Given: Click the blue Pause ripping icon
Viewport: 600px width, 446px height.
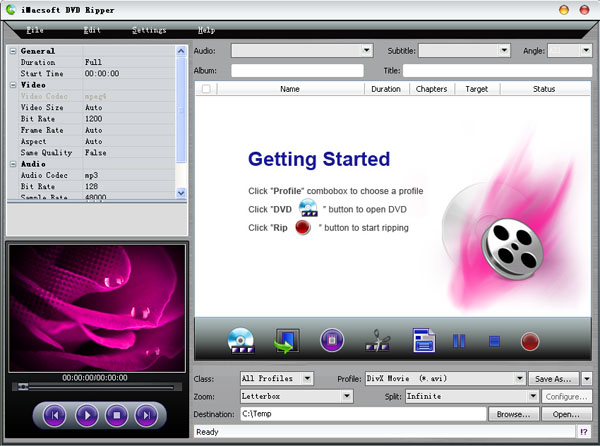Looking at the screenshot, I should click(459, 341).
